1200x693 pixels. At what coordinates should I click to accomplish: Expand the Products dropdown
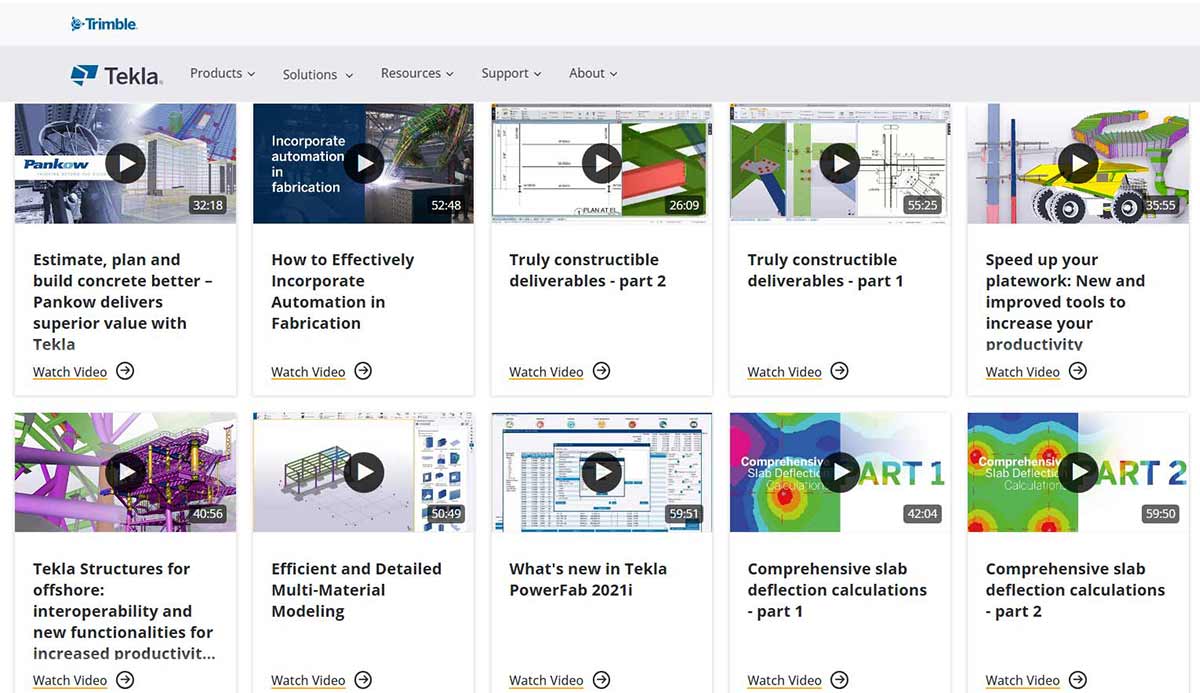[222, 73]
